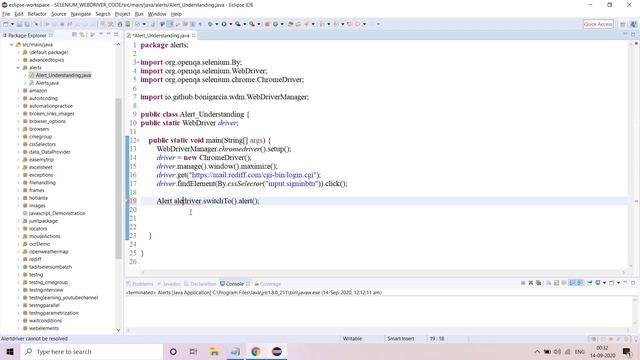Toggle show console on standard error

(580, 283)
